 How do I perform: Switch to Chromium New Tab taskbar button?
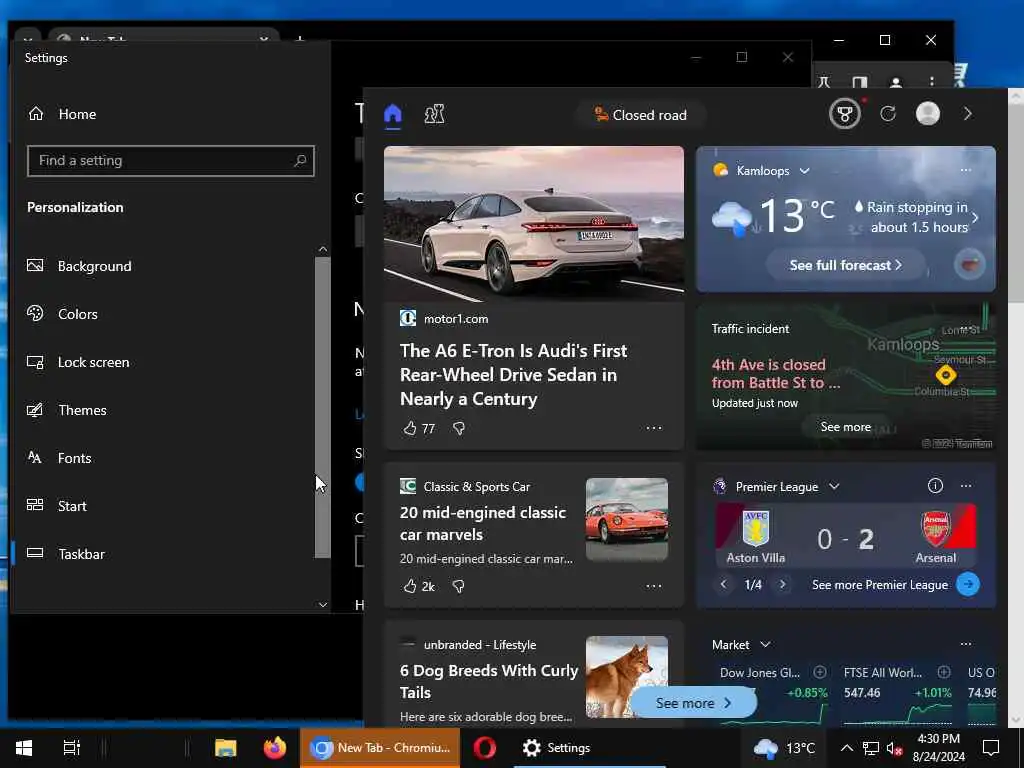pyautogui.click(x=380, y=748)
